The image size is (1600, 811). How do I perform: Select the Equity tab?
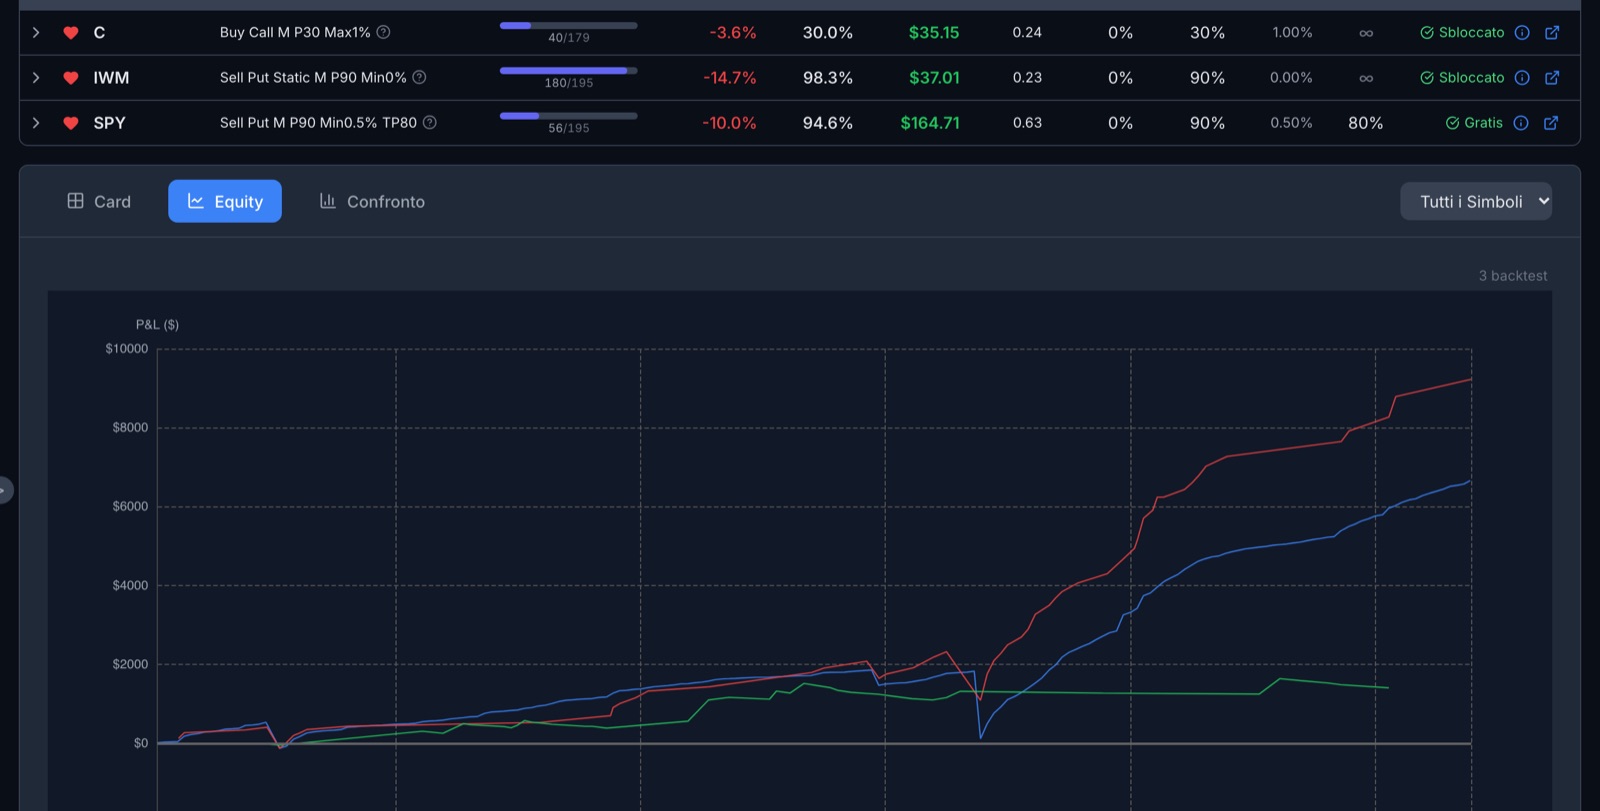(x=225, y=201)
